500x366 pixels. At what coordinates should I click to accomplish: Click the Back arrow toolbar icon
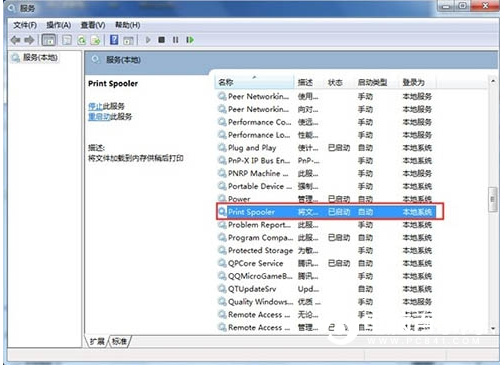(x=16, y=40)
